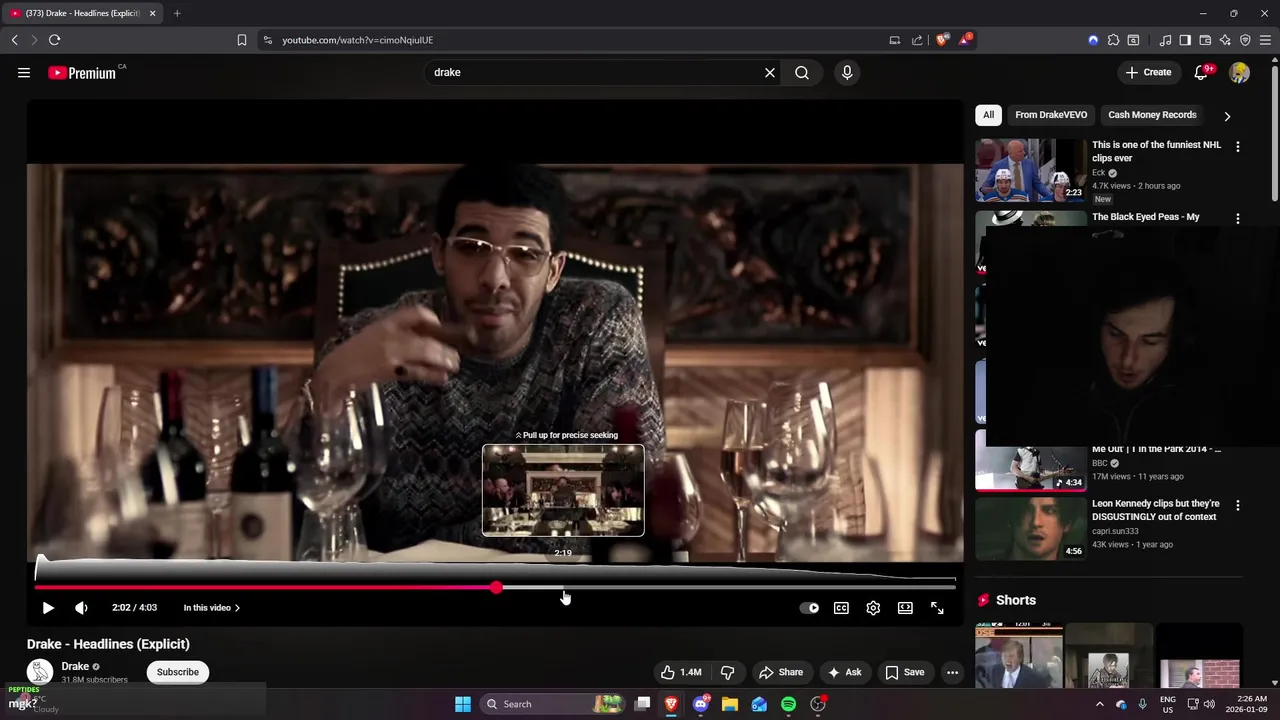
Task: Open the account avatar menu
Action: click(x=1240, y=72)
